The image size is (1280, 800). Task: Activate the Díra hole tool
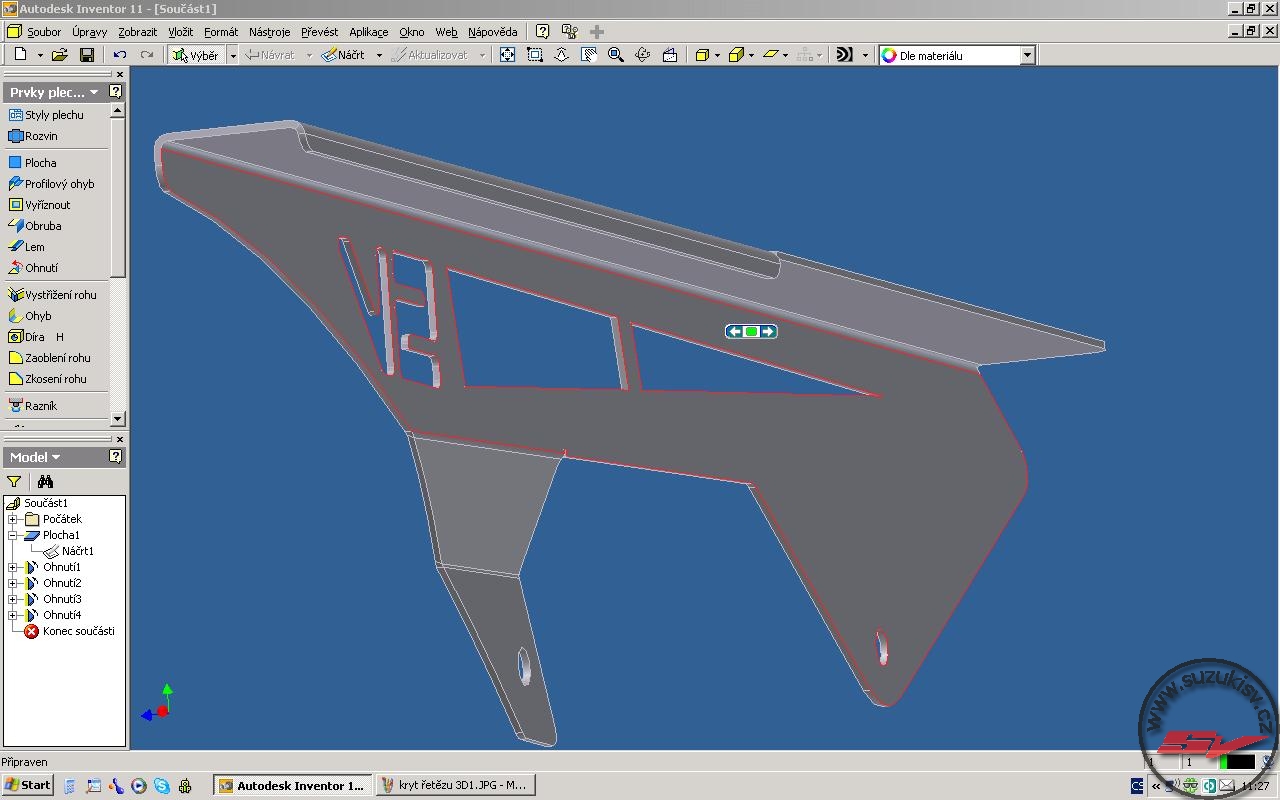pos(34,337)
